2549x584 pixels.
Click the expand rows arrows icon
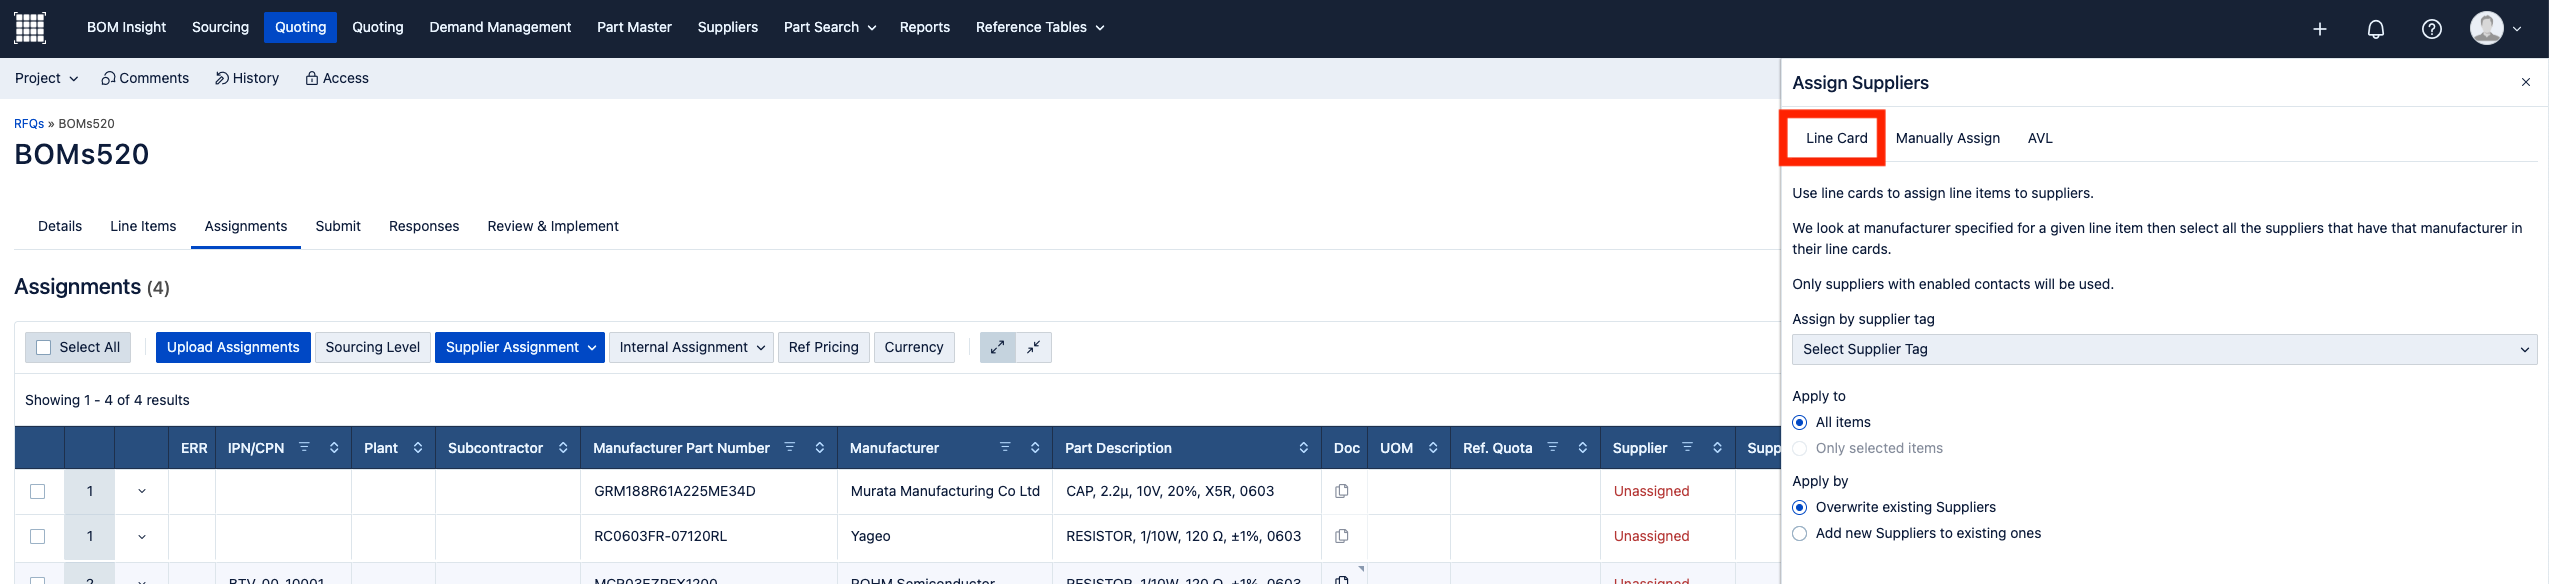[x=997, y=347]
